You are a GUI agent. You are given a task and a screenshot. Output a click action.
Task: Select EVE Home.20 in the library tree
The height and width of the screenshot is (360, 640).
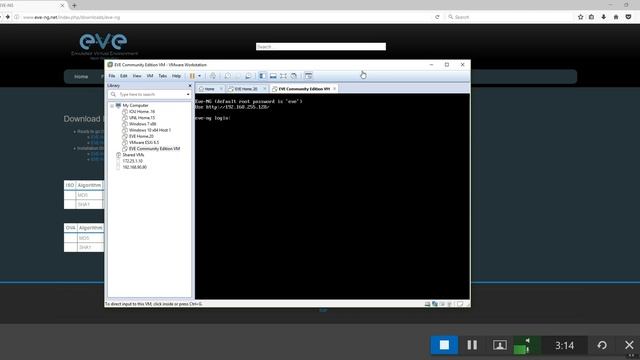tap(141, 136)
